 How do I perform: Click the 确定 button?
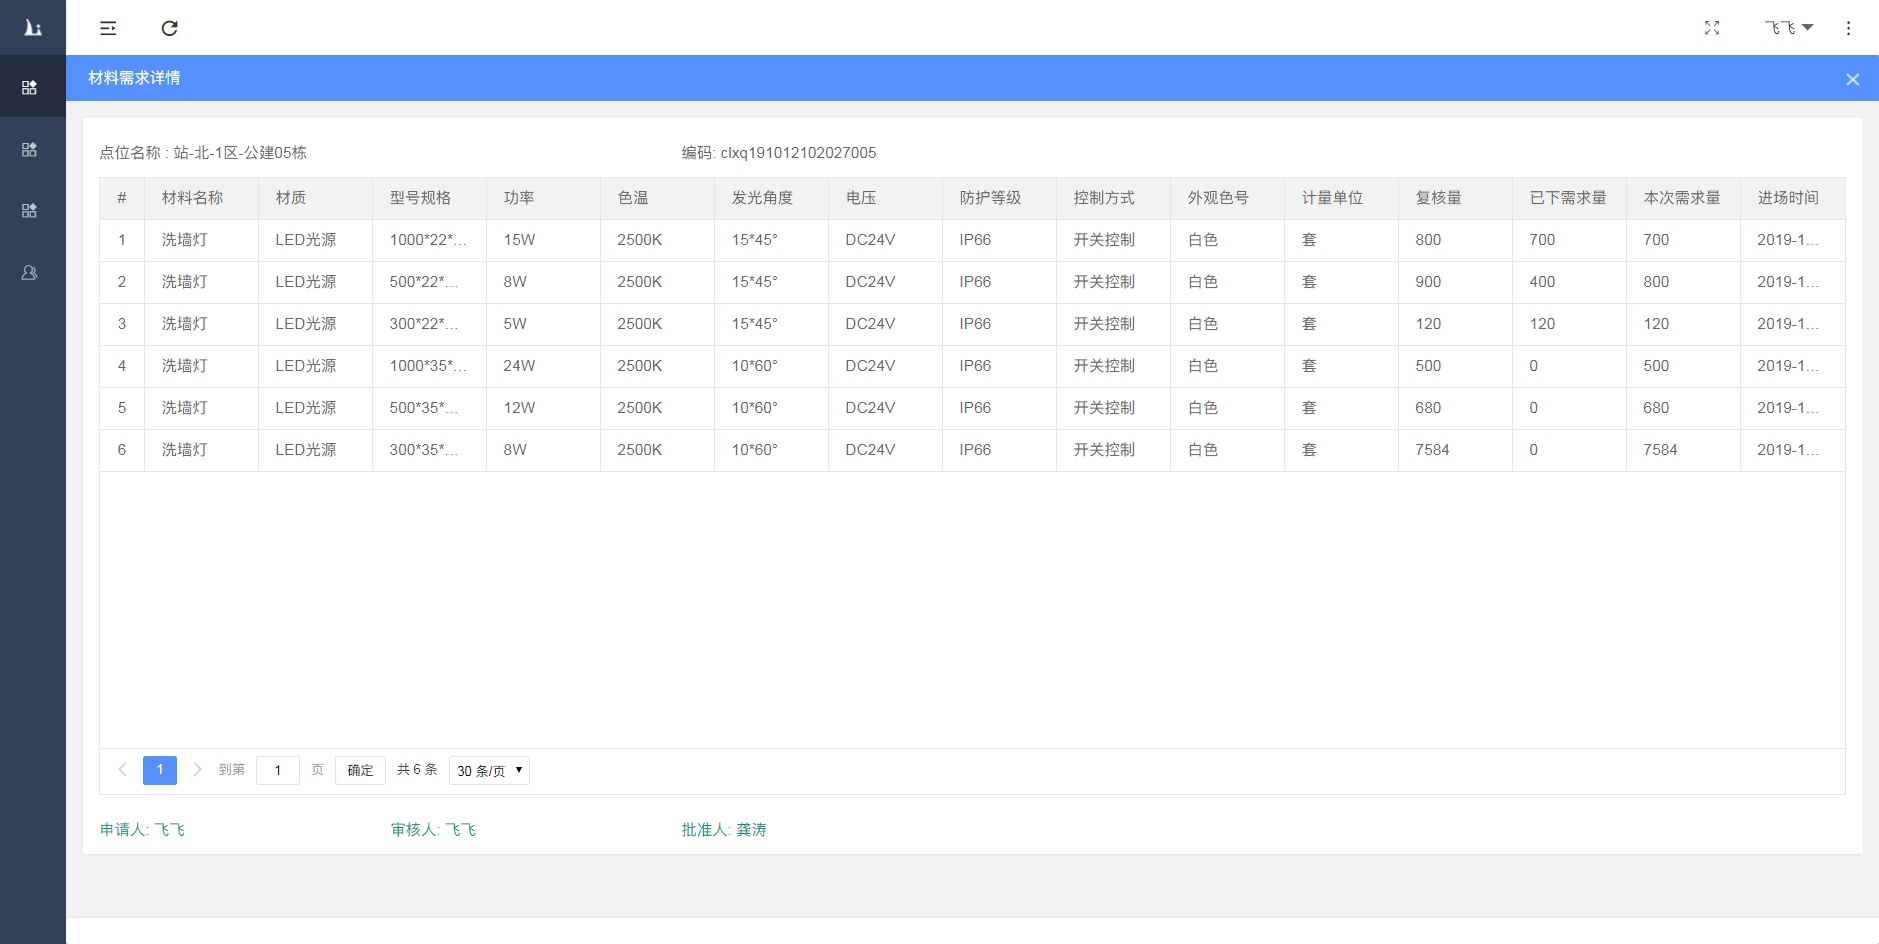tap(360, 770)
